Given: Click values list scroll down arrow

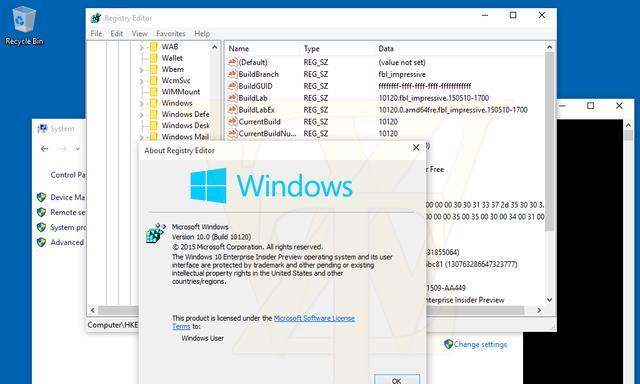Looking at the screenshot, I should (x=549, y=300).
